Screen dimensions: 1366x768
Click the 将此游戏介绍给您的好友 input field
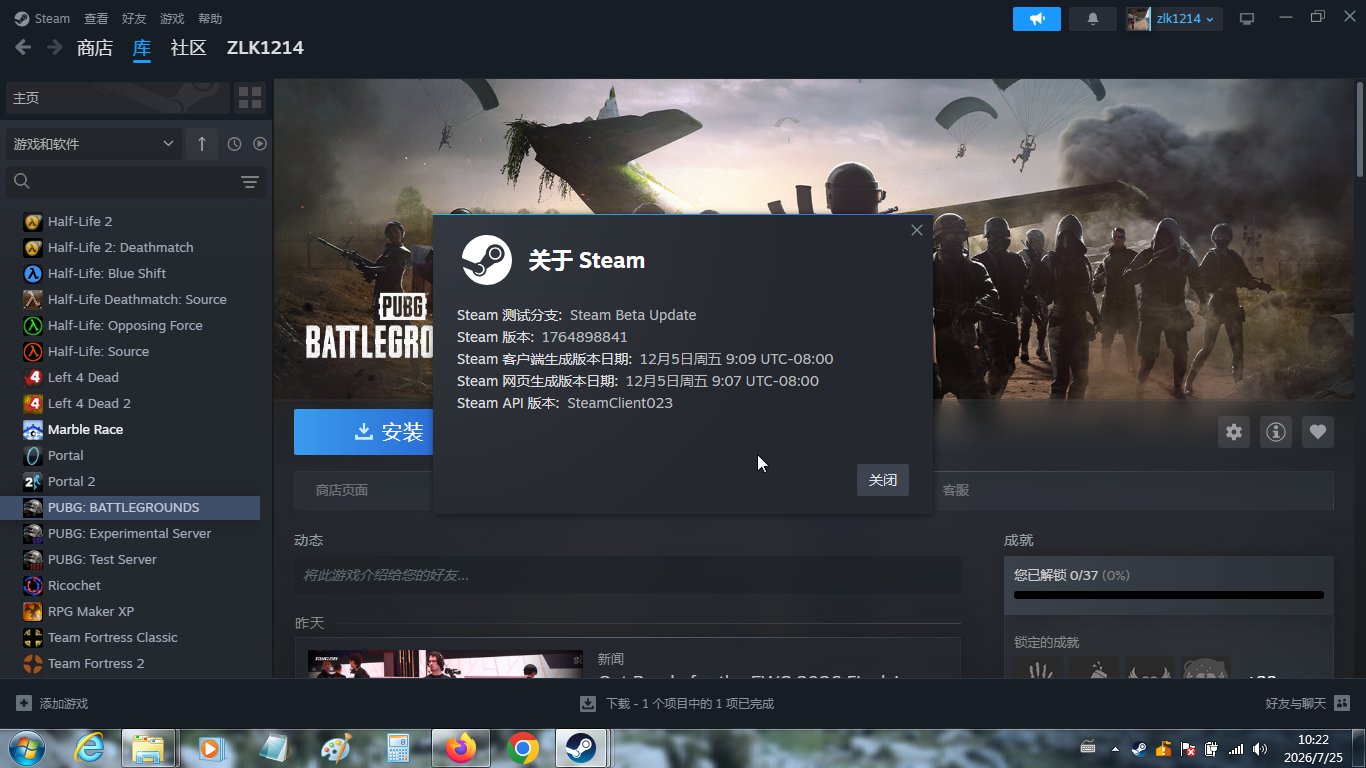click(628, 575)
